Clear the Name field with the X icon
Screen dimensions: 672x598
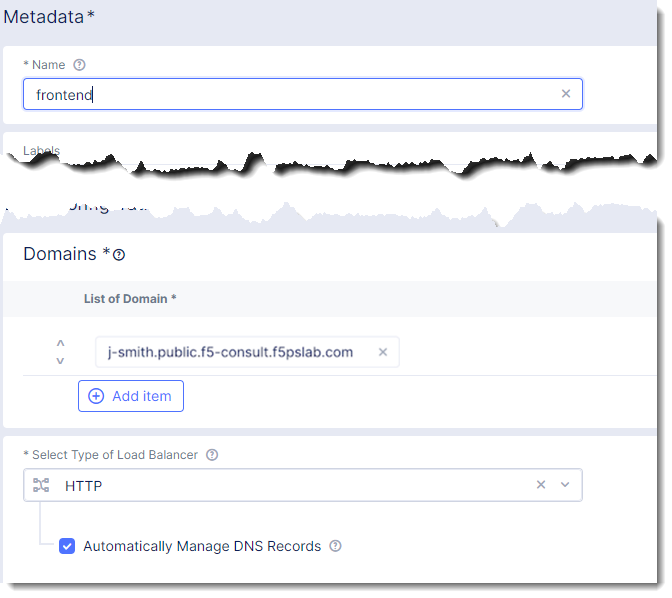click(565, 94)
